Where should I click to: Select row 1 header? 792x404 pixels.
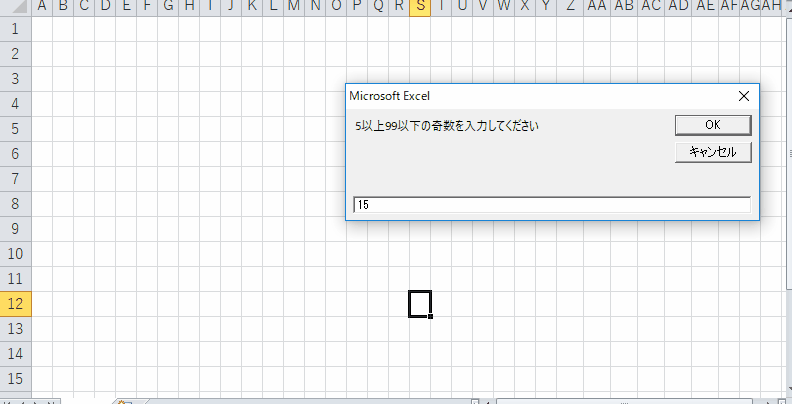tap(15, 28)
